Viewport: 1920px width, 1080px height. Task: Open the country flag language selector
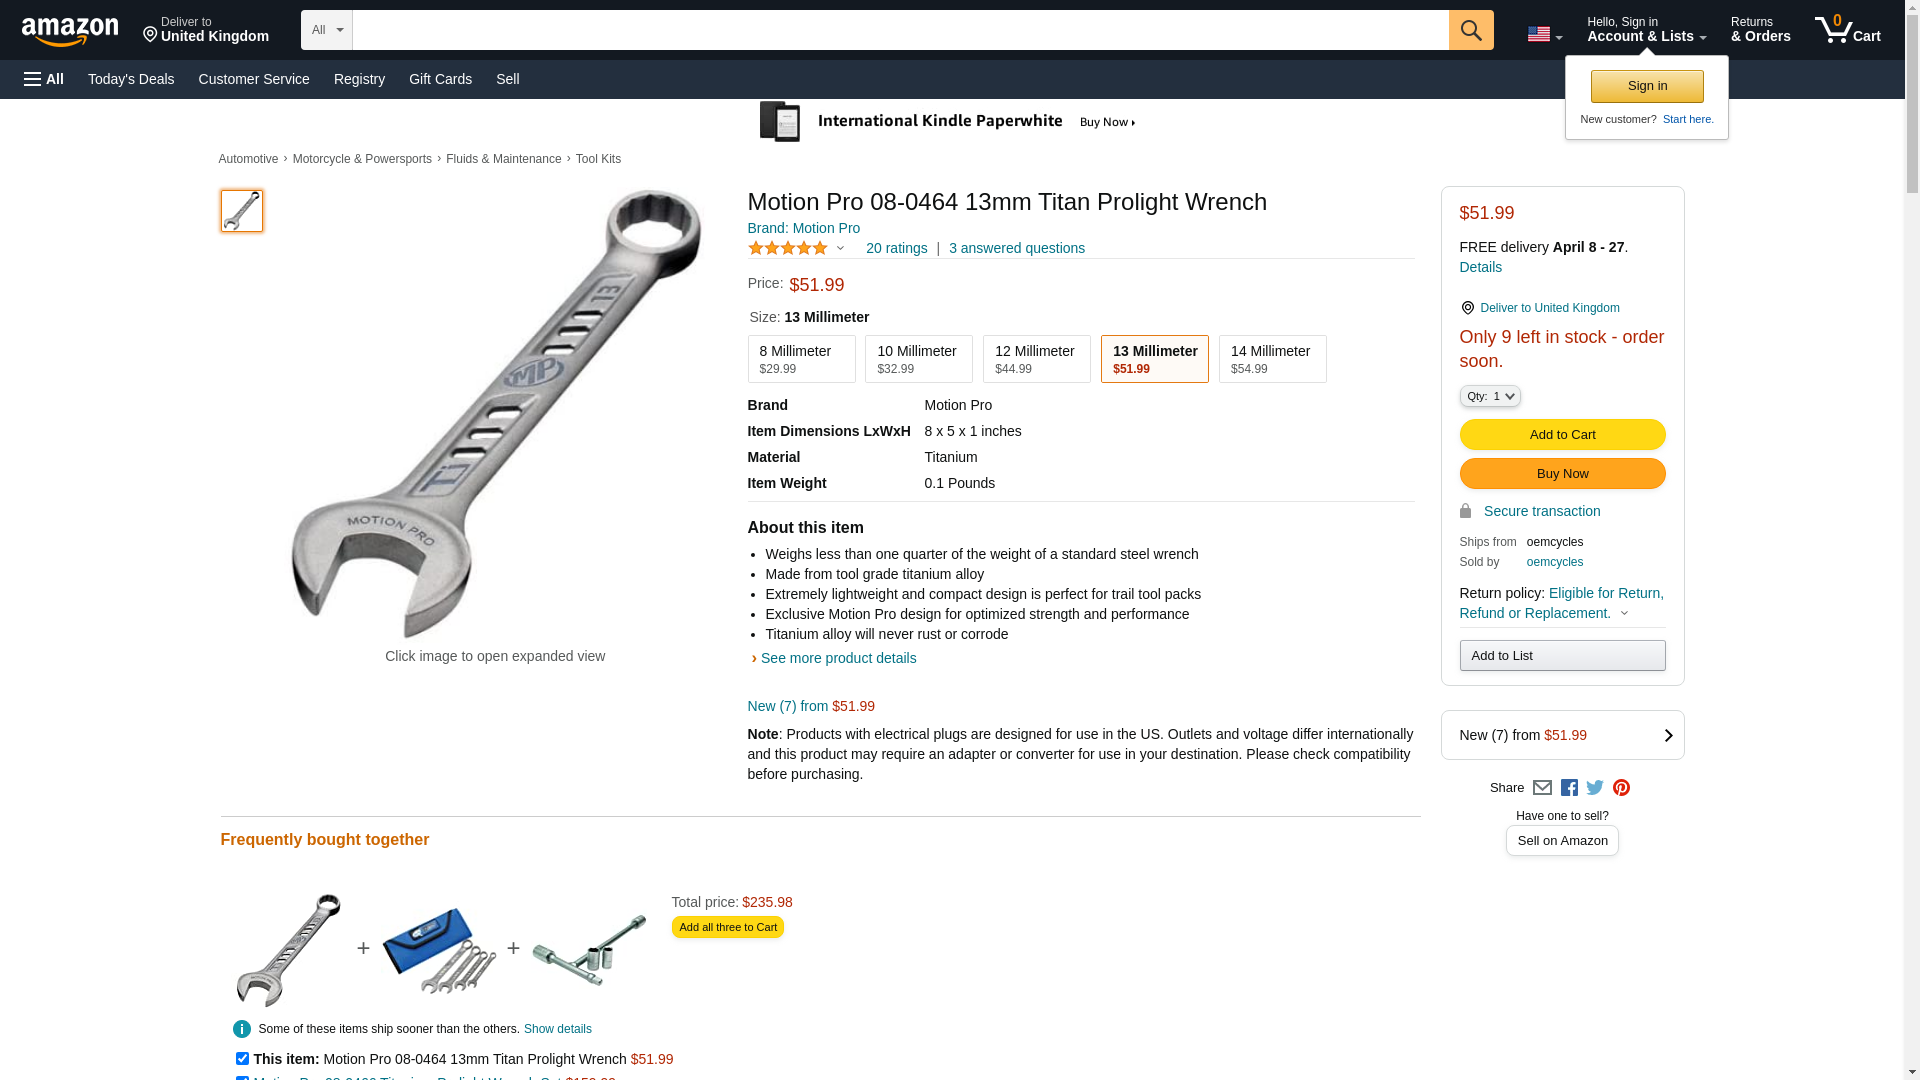coord(1544,34)
